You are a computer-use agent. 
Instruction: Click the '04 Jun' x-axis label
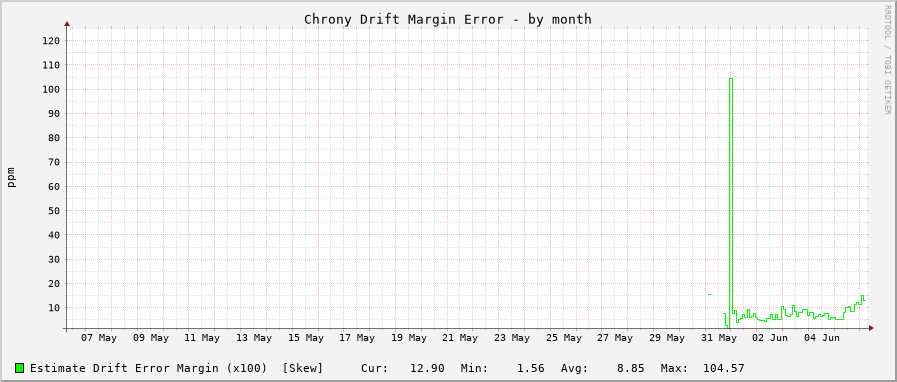pos(823,339)
